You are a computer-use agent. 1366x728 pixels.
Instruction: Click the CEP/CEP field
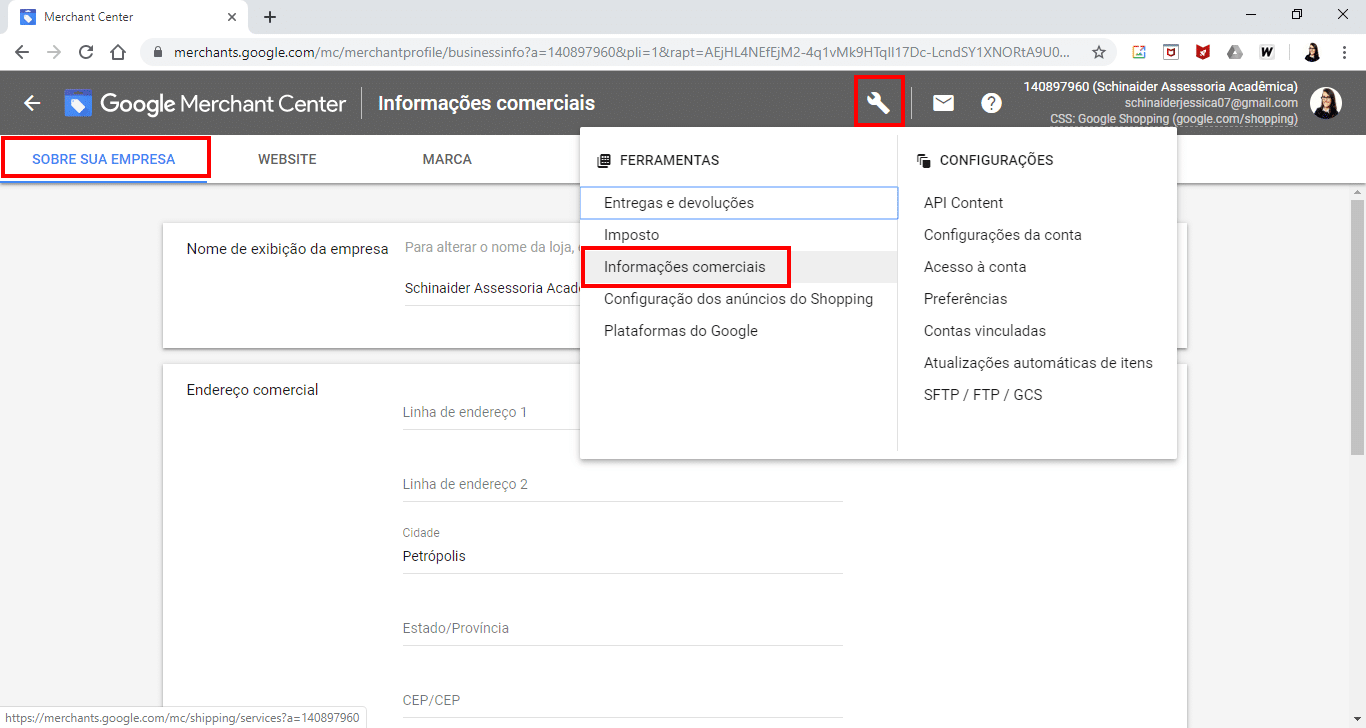(622, 700)
